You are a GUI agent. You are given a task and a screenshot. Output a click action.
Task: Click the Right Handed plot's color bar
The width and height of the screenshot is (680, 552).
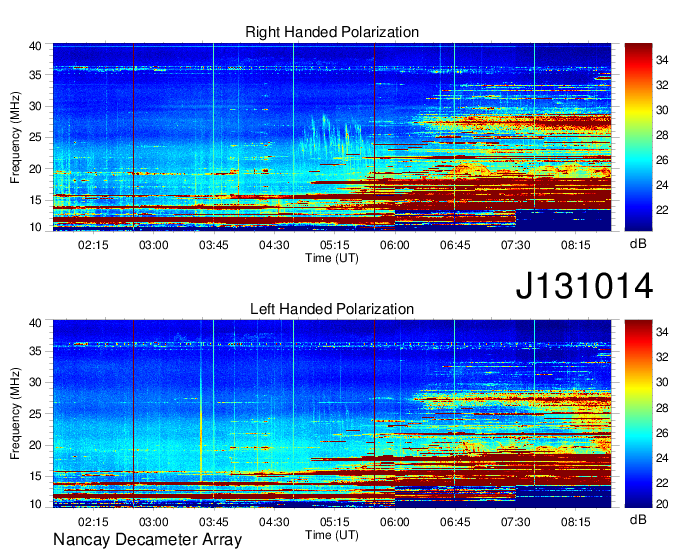[638, 137]
